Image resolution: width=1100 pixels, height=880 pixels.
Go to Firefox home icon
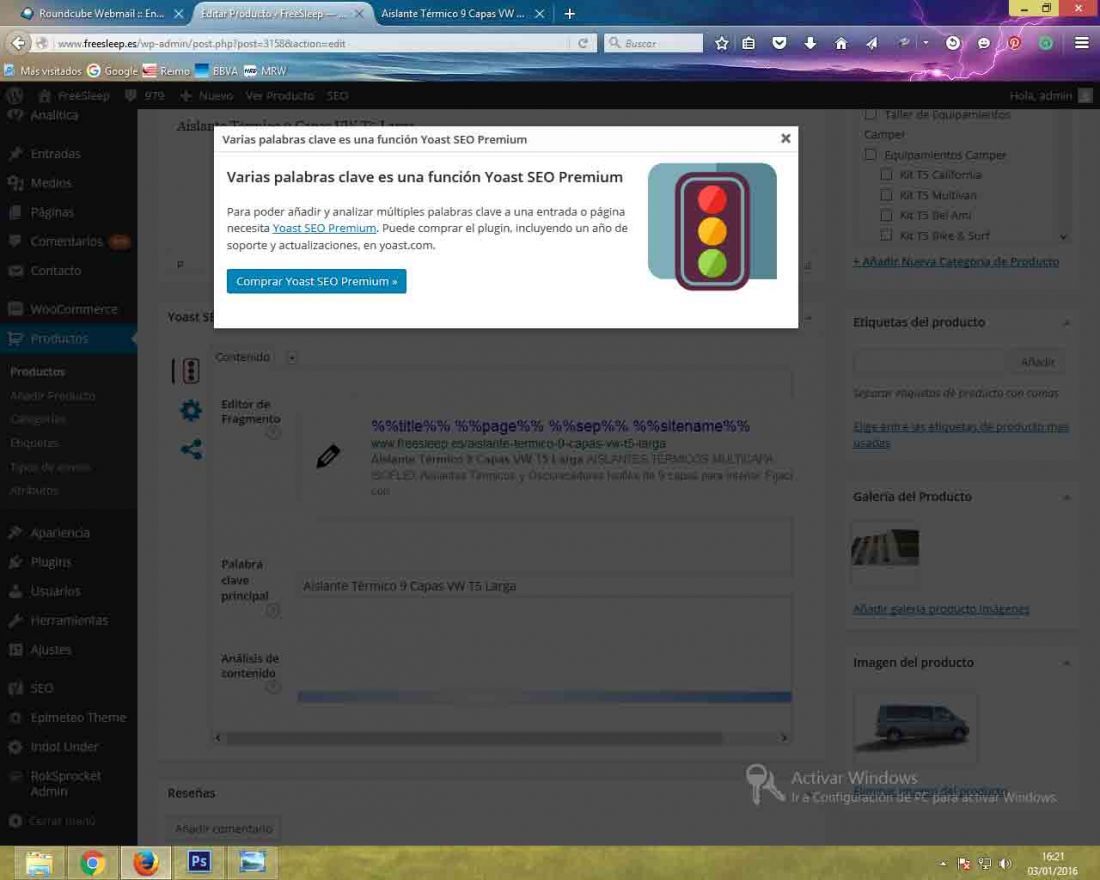[x=840, y=44]
